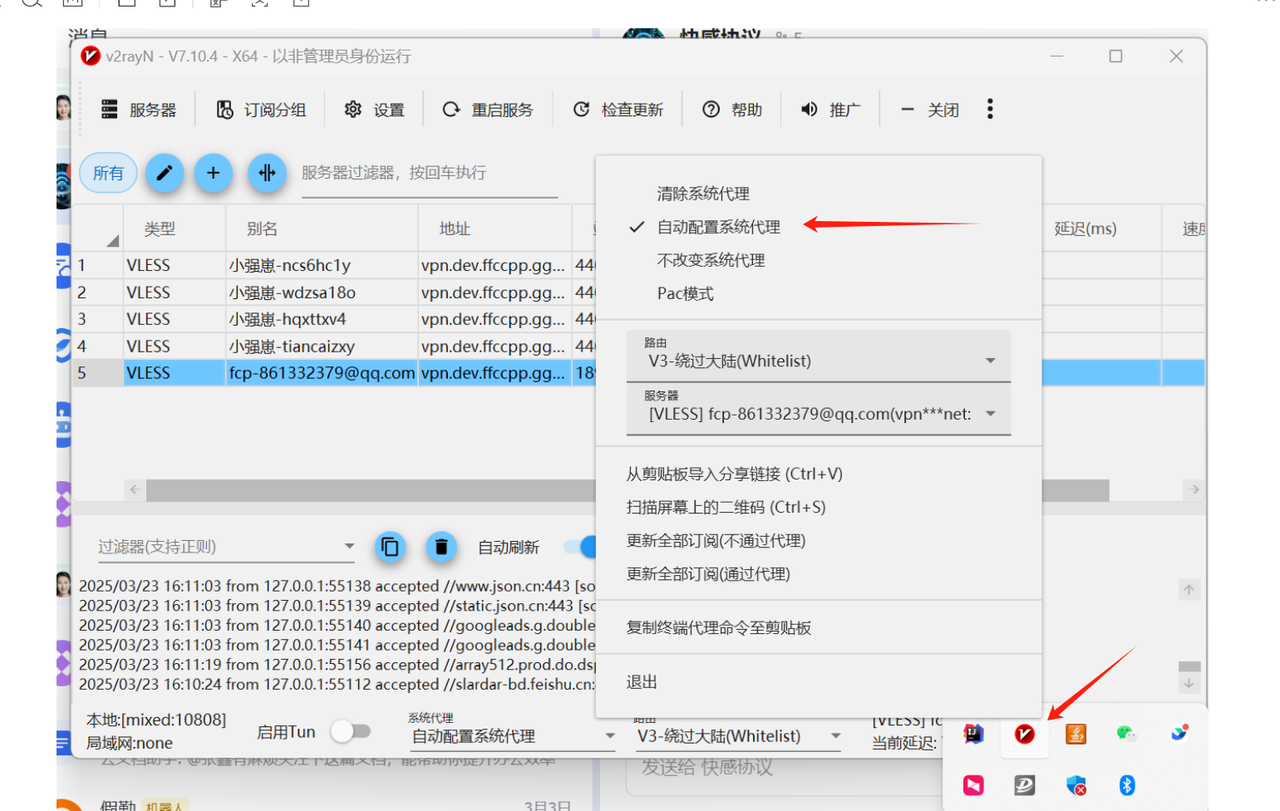Click the WeChat tray icon

1127,735
